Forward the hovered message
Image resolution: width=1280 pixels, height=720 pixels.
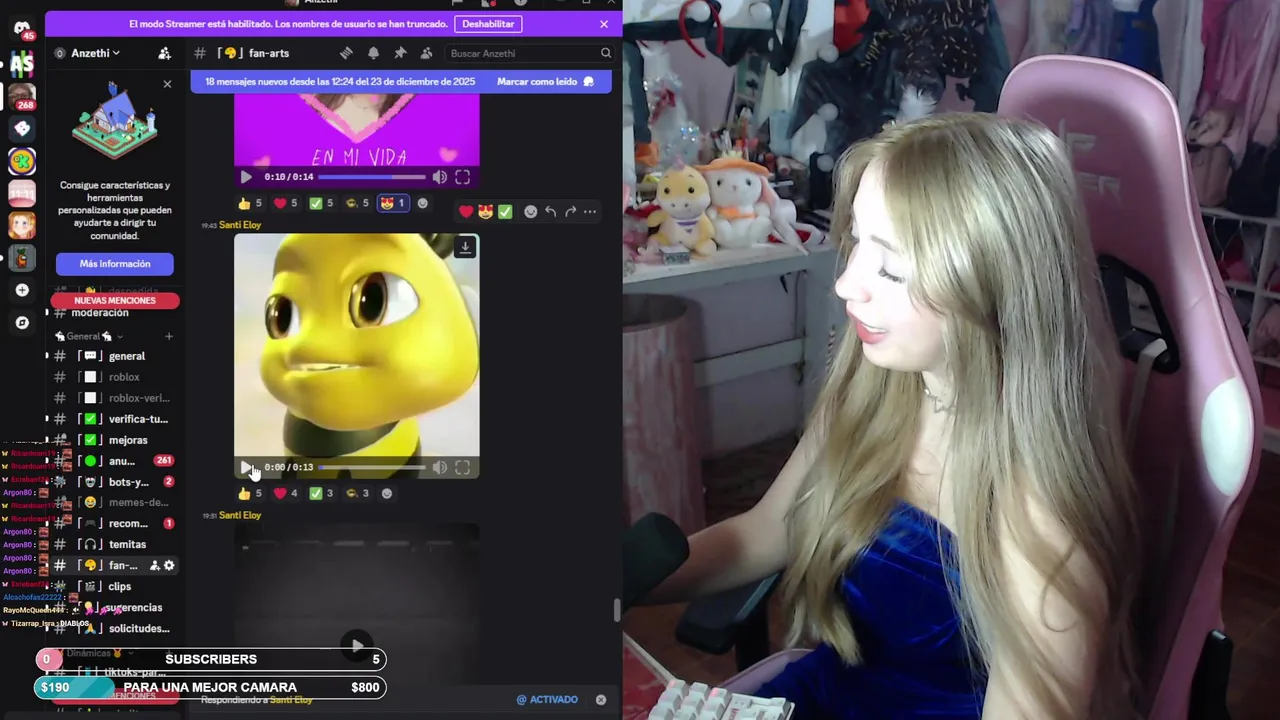pos(570,211)
